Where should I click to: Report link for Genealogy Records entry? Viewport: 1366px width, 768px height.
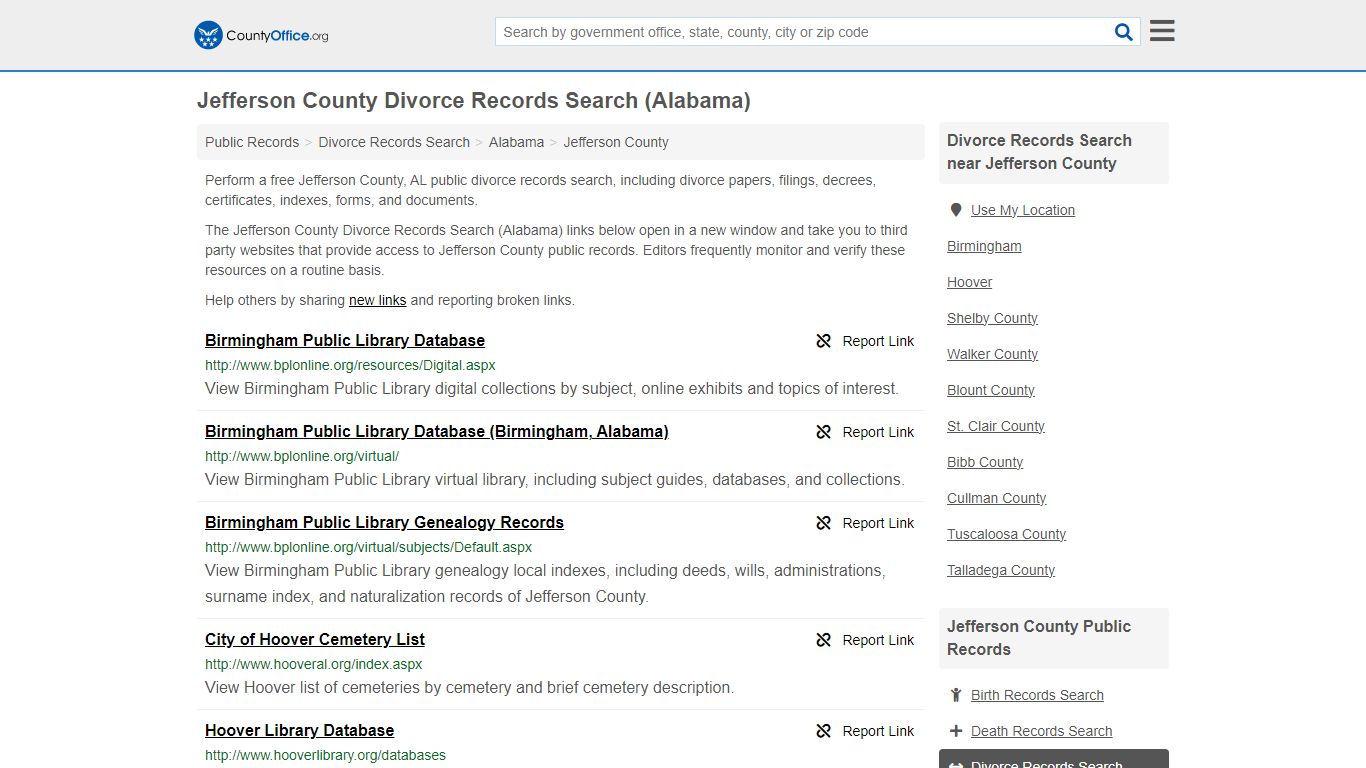tap(878, 523)
